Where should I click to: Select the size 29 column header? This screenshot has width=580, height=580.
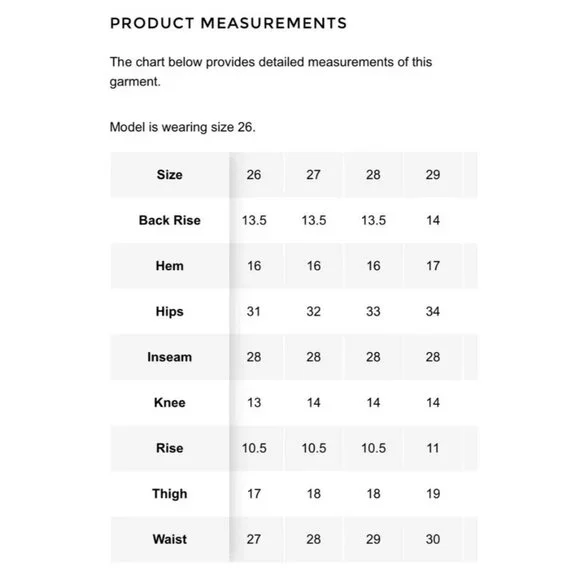click(433, 175)
